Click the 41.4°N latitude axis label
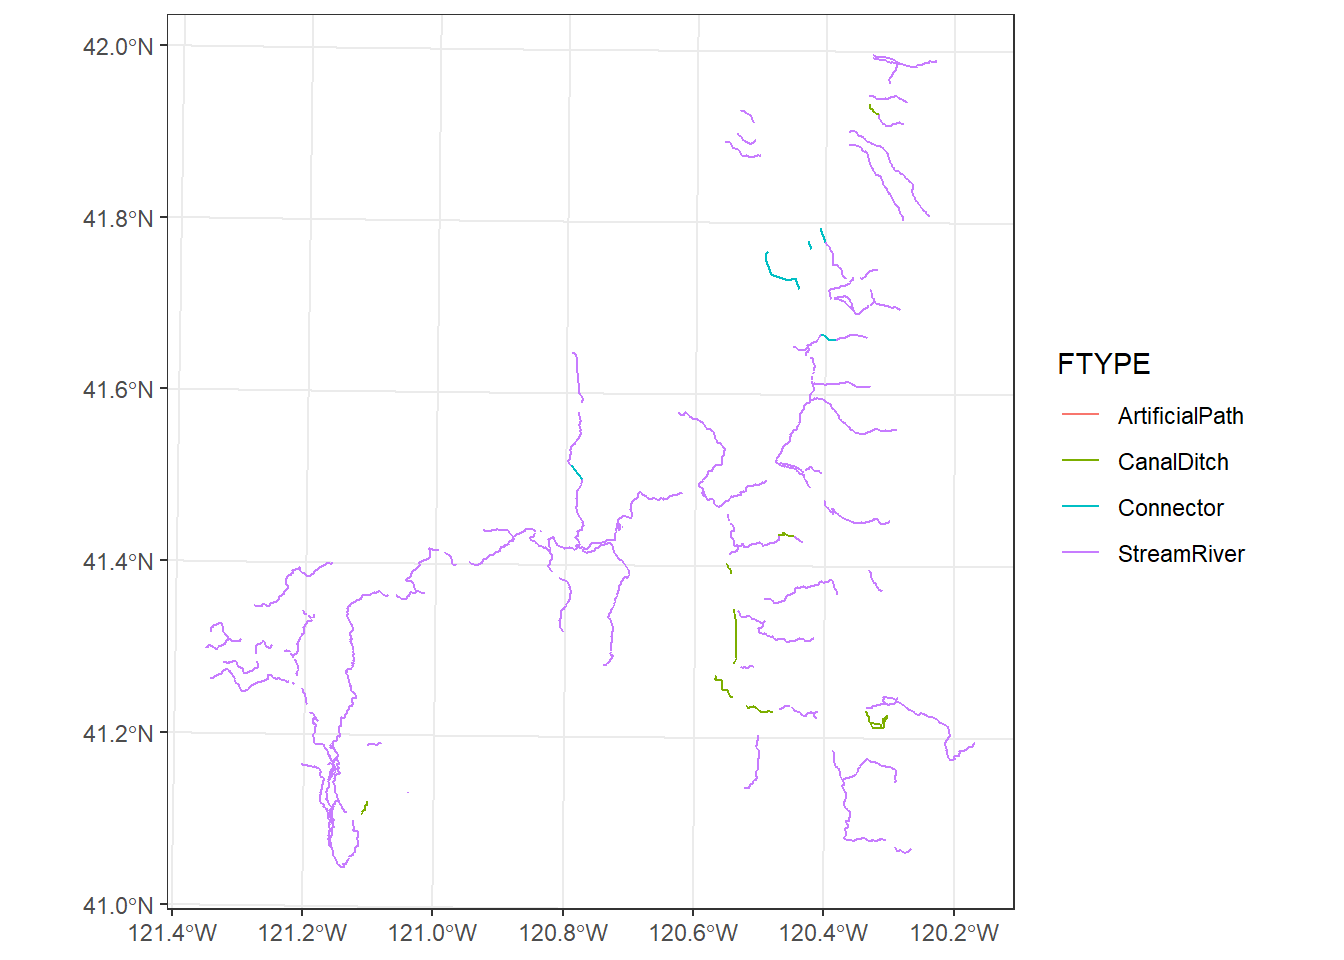The image size is (1344, 960). 118,561
